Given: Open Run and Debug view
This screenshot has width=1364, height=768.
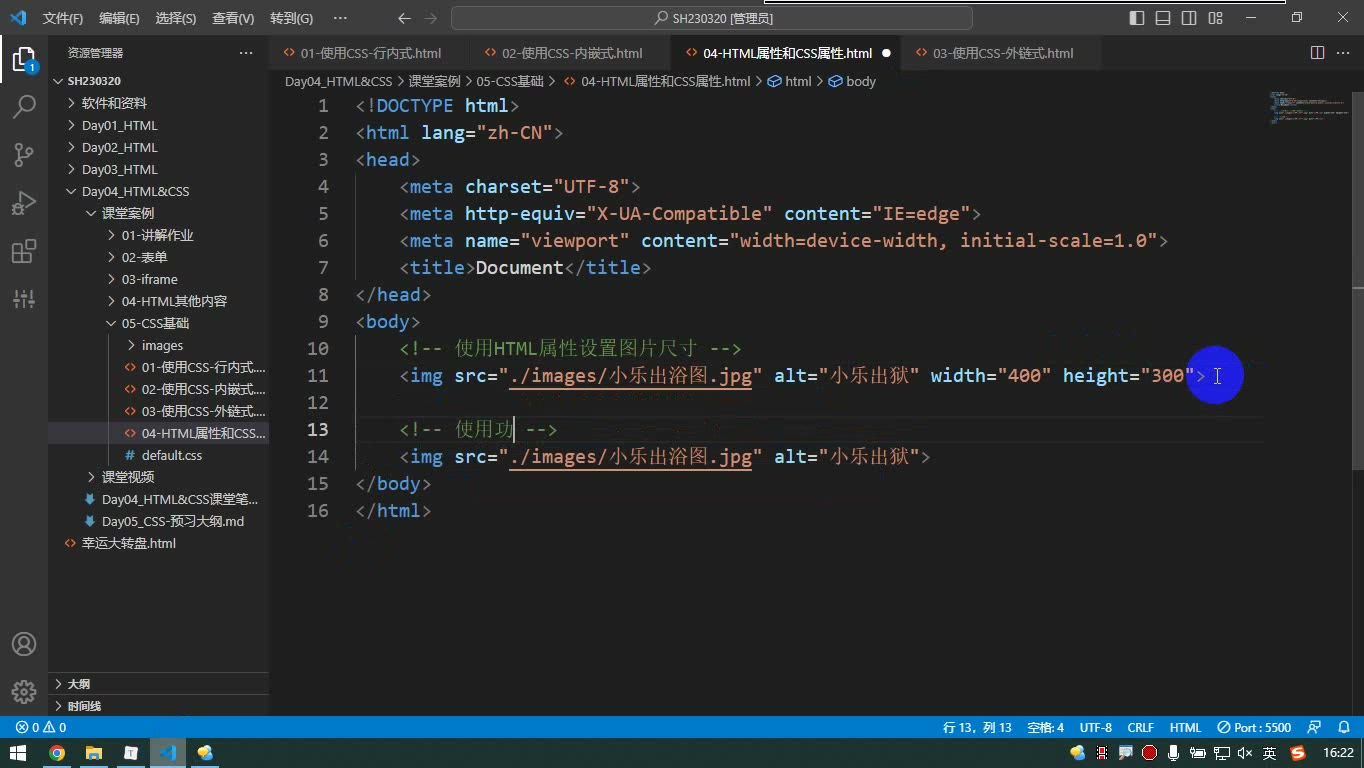Looking at the screenshot, I should pyautogui.click(x=24, y=203).
